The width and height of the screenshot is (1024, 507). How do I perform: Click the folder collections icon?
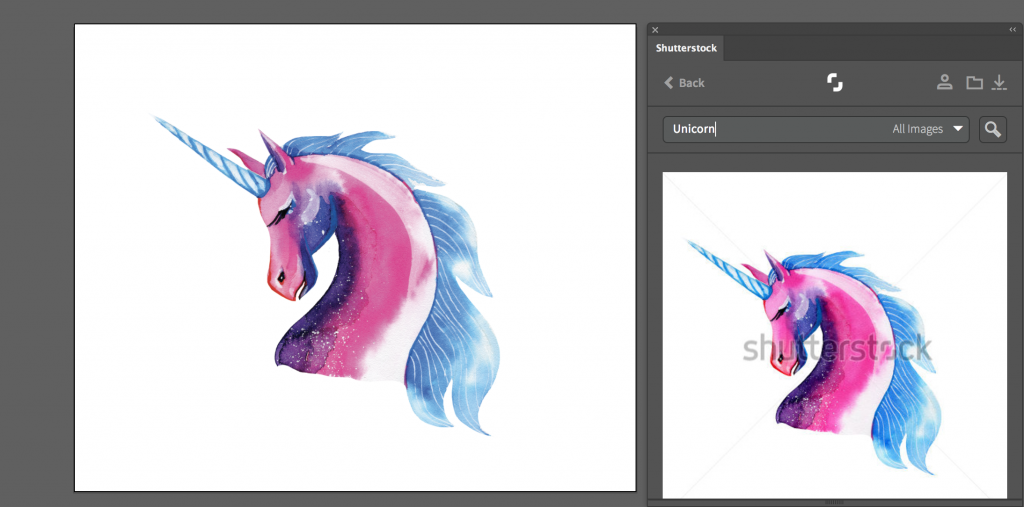[x=974, y=82]
